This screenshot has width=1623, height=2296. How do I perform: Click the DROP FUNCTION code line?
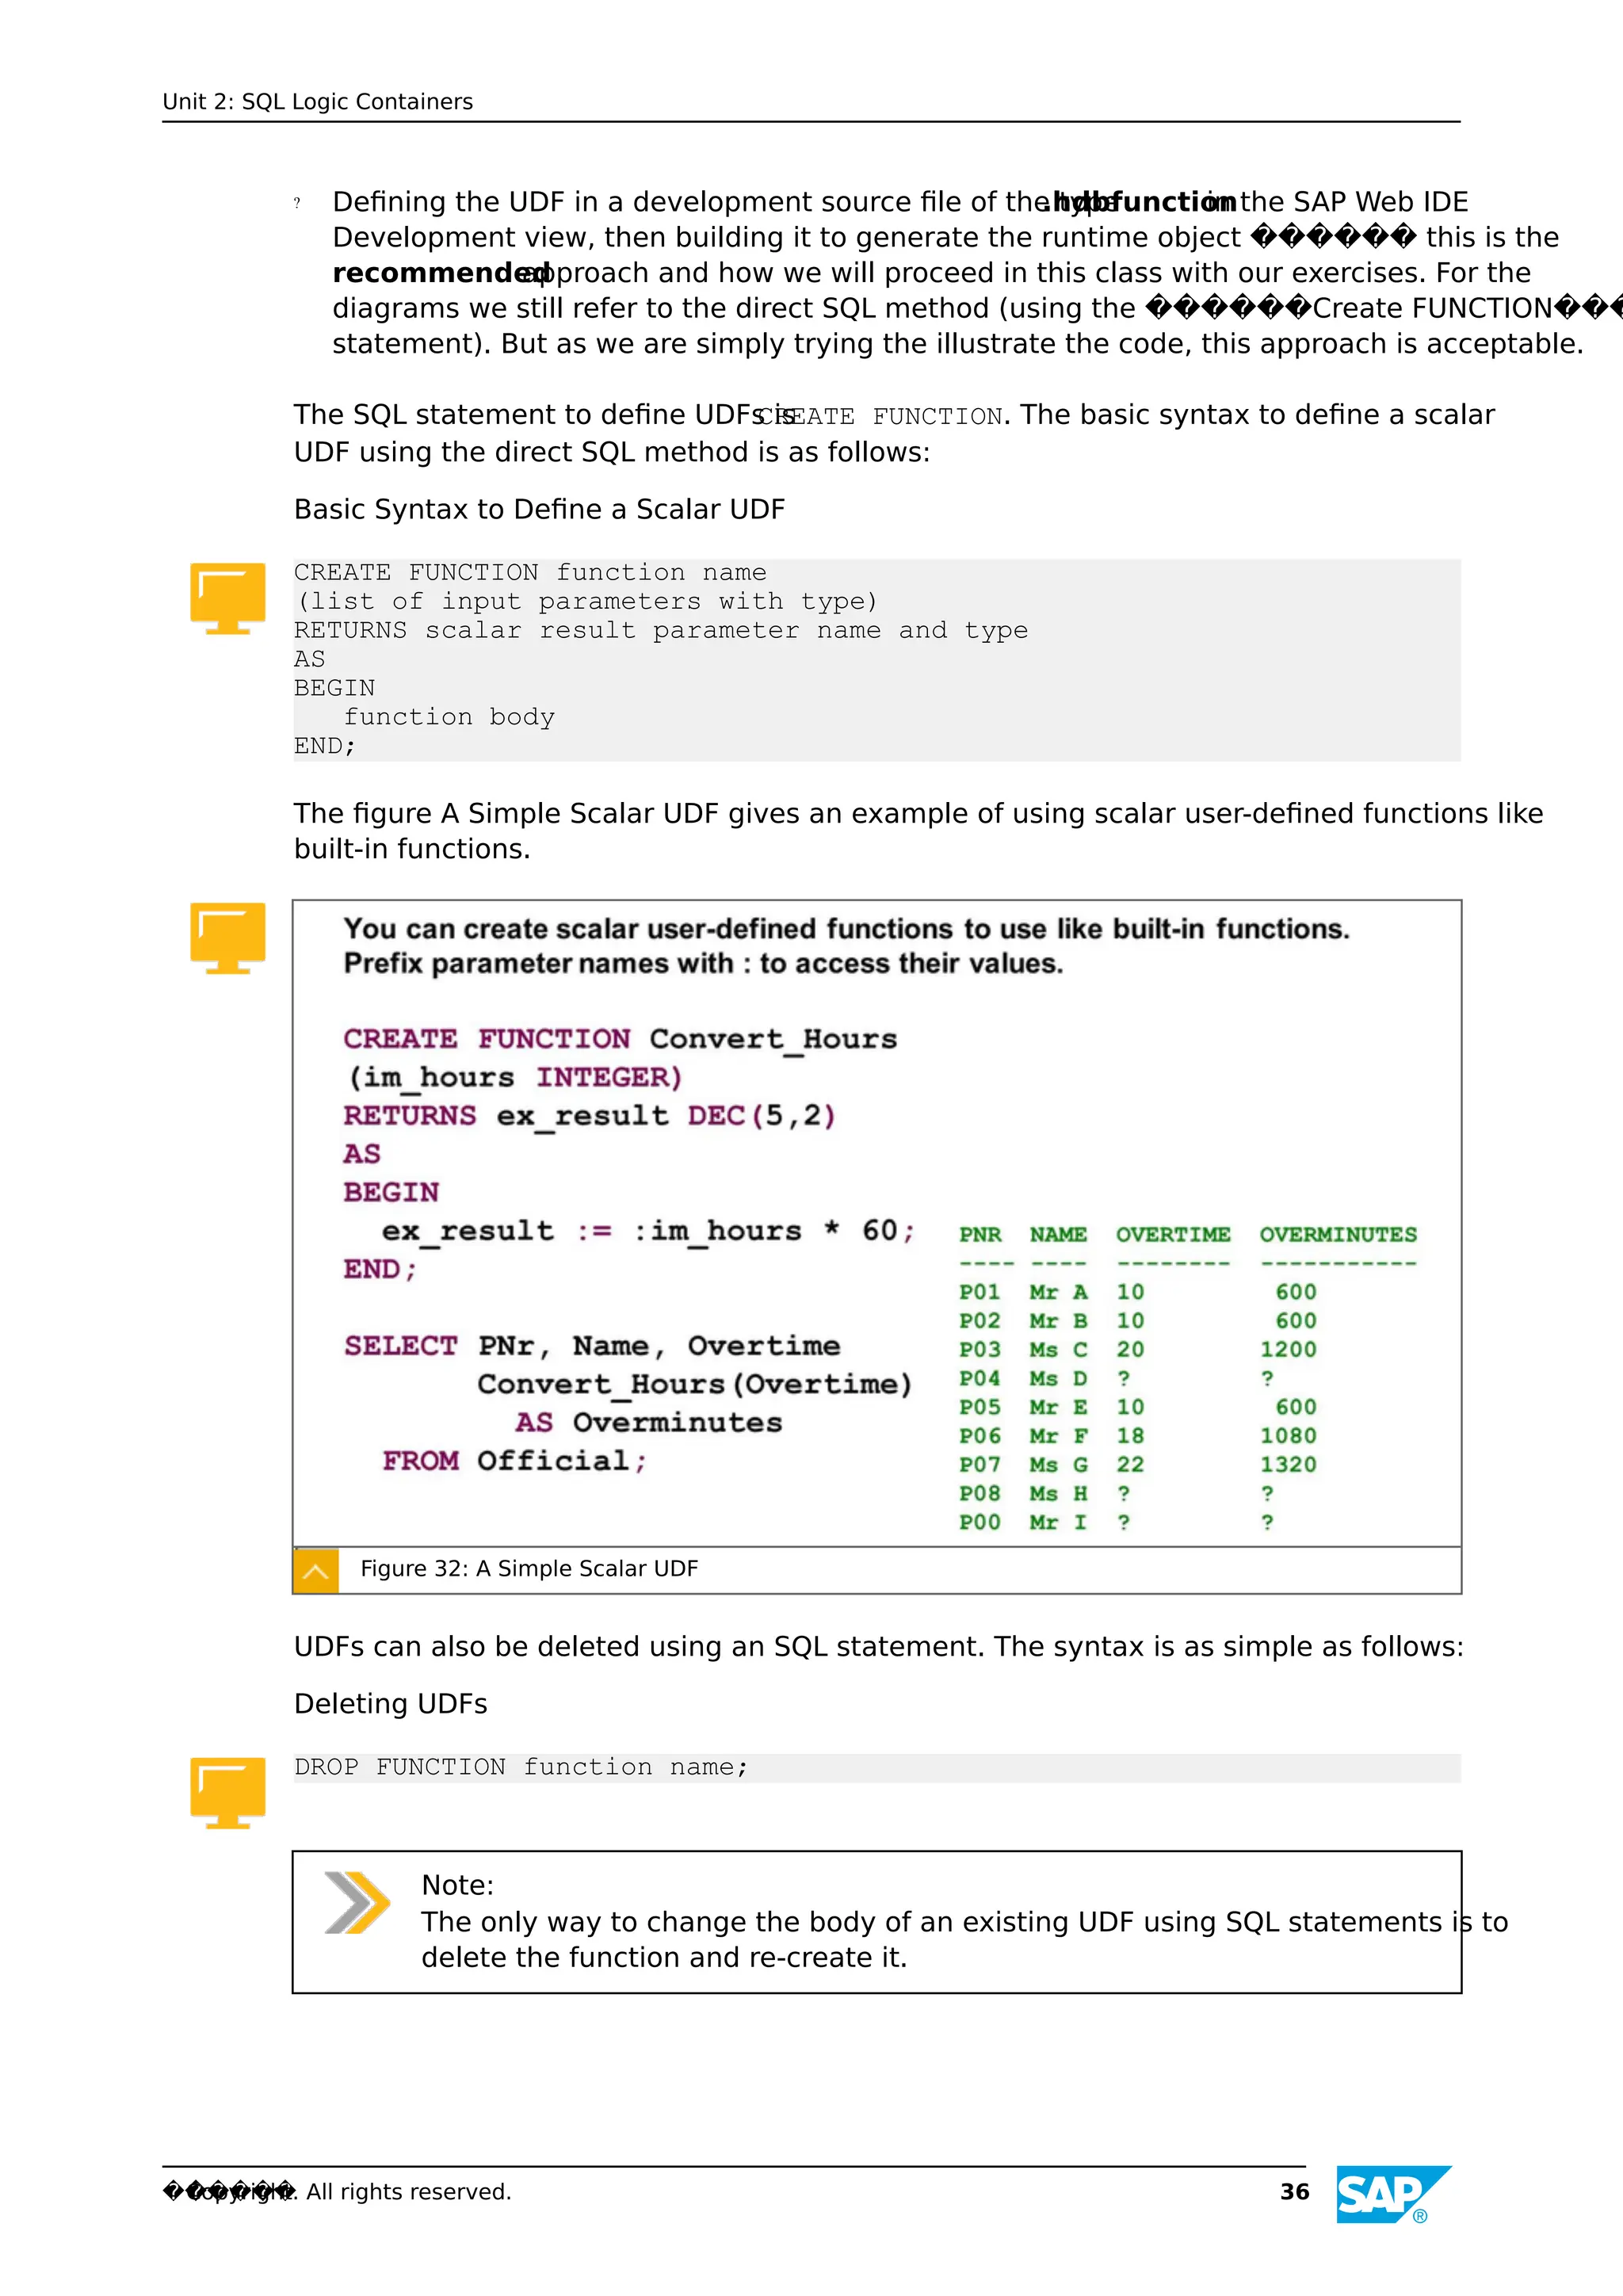click(521, 1767)
